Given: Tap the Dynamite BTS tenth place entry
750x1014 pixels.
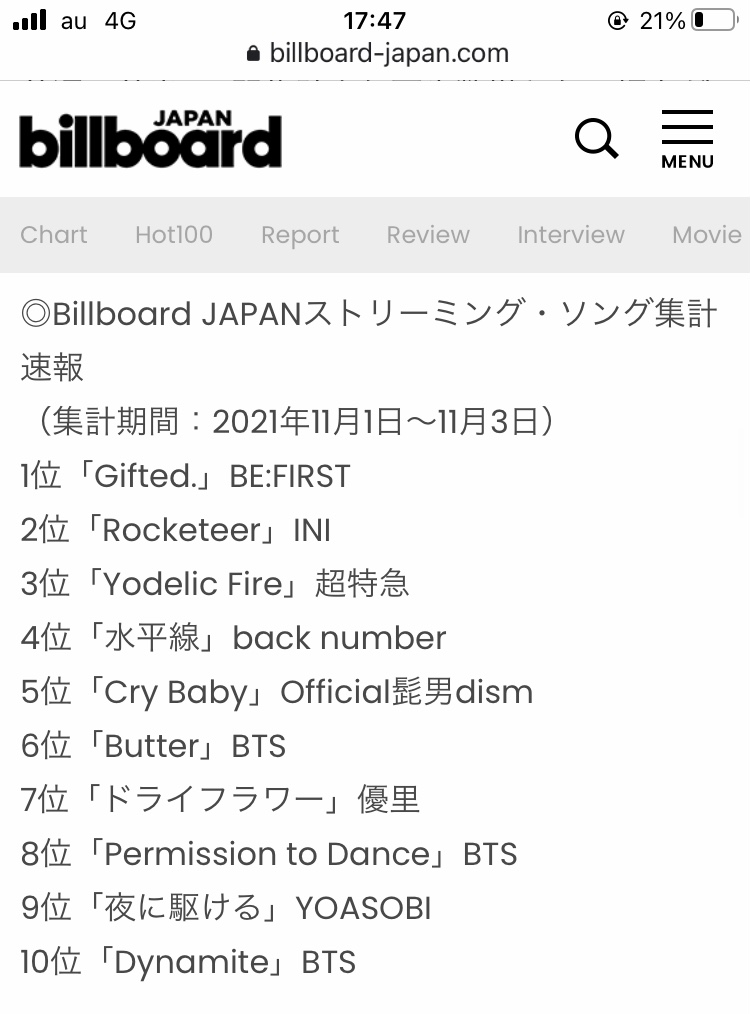Looking at the screenshot, I should click(188, 962).
